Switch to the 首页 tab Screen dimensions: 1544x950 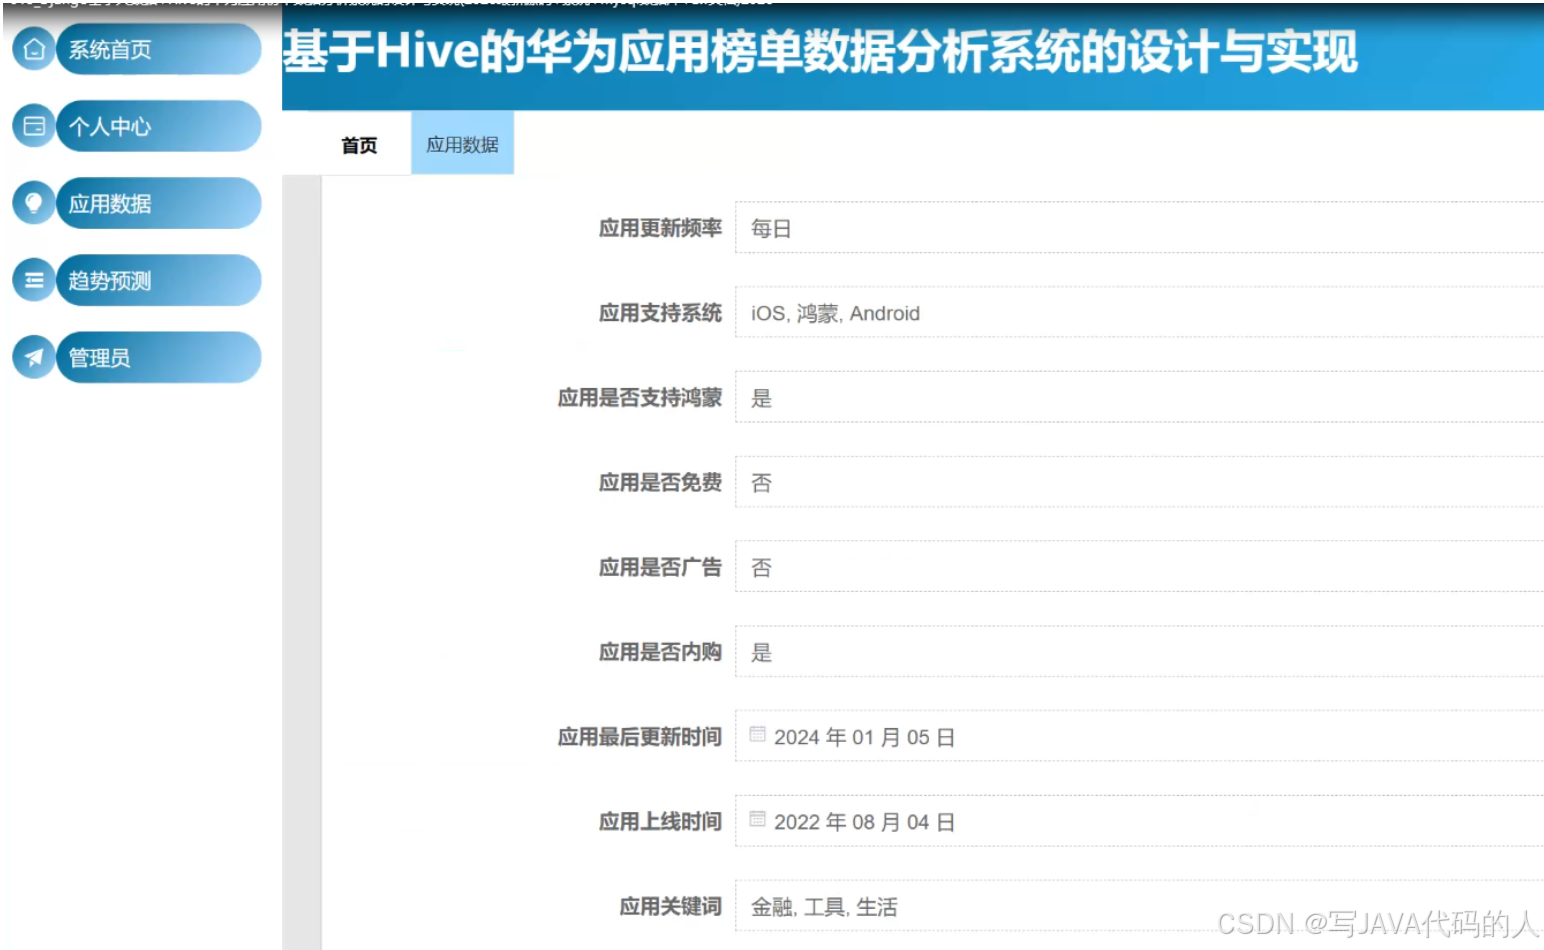click(x=359, y=145)
